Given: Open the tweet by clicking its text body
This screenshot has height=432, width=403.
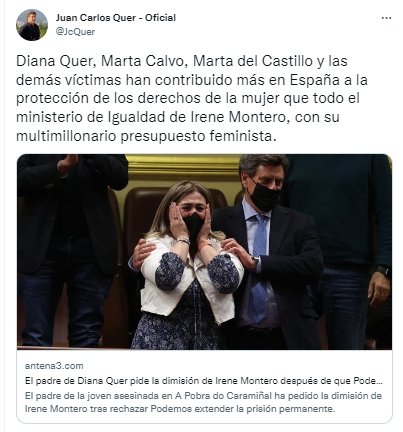Looking at the screenshot, I should (192, 99).
